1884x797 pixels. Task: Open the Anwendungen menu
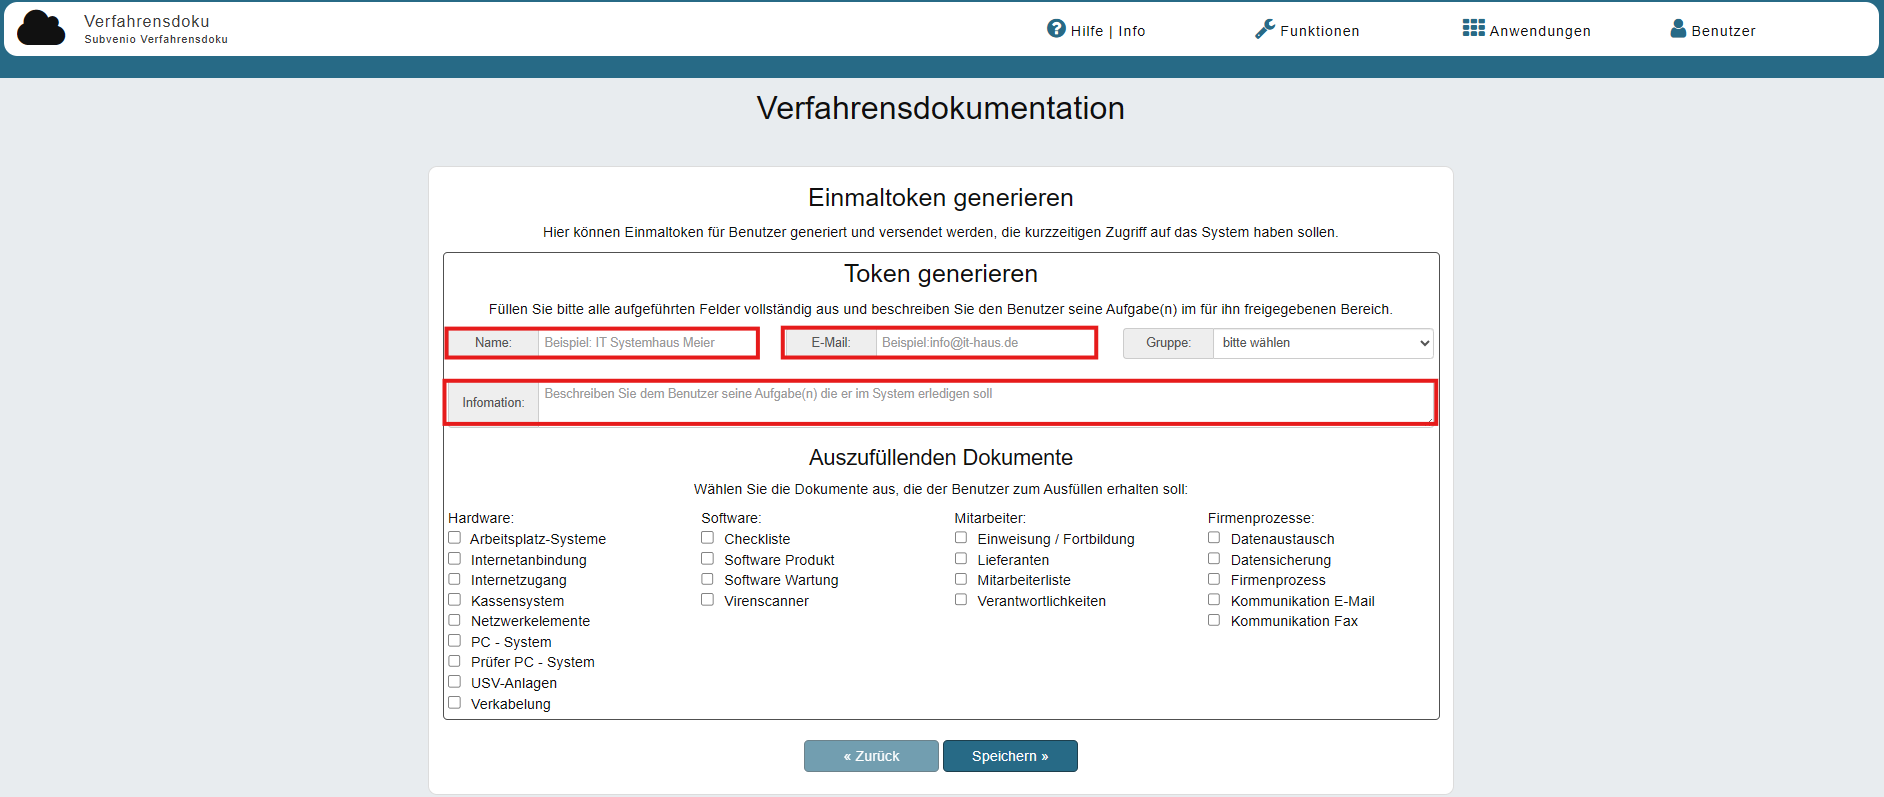1526,30
